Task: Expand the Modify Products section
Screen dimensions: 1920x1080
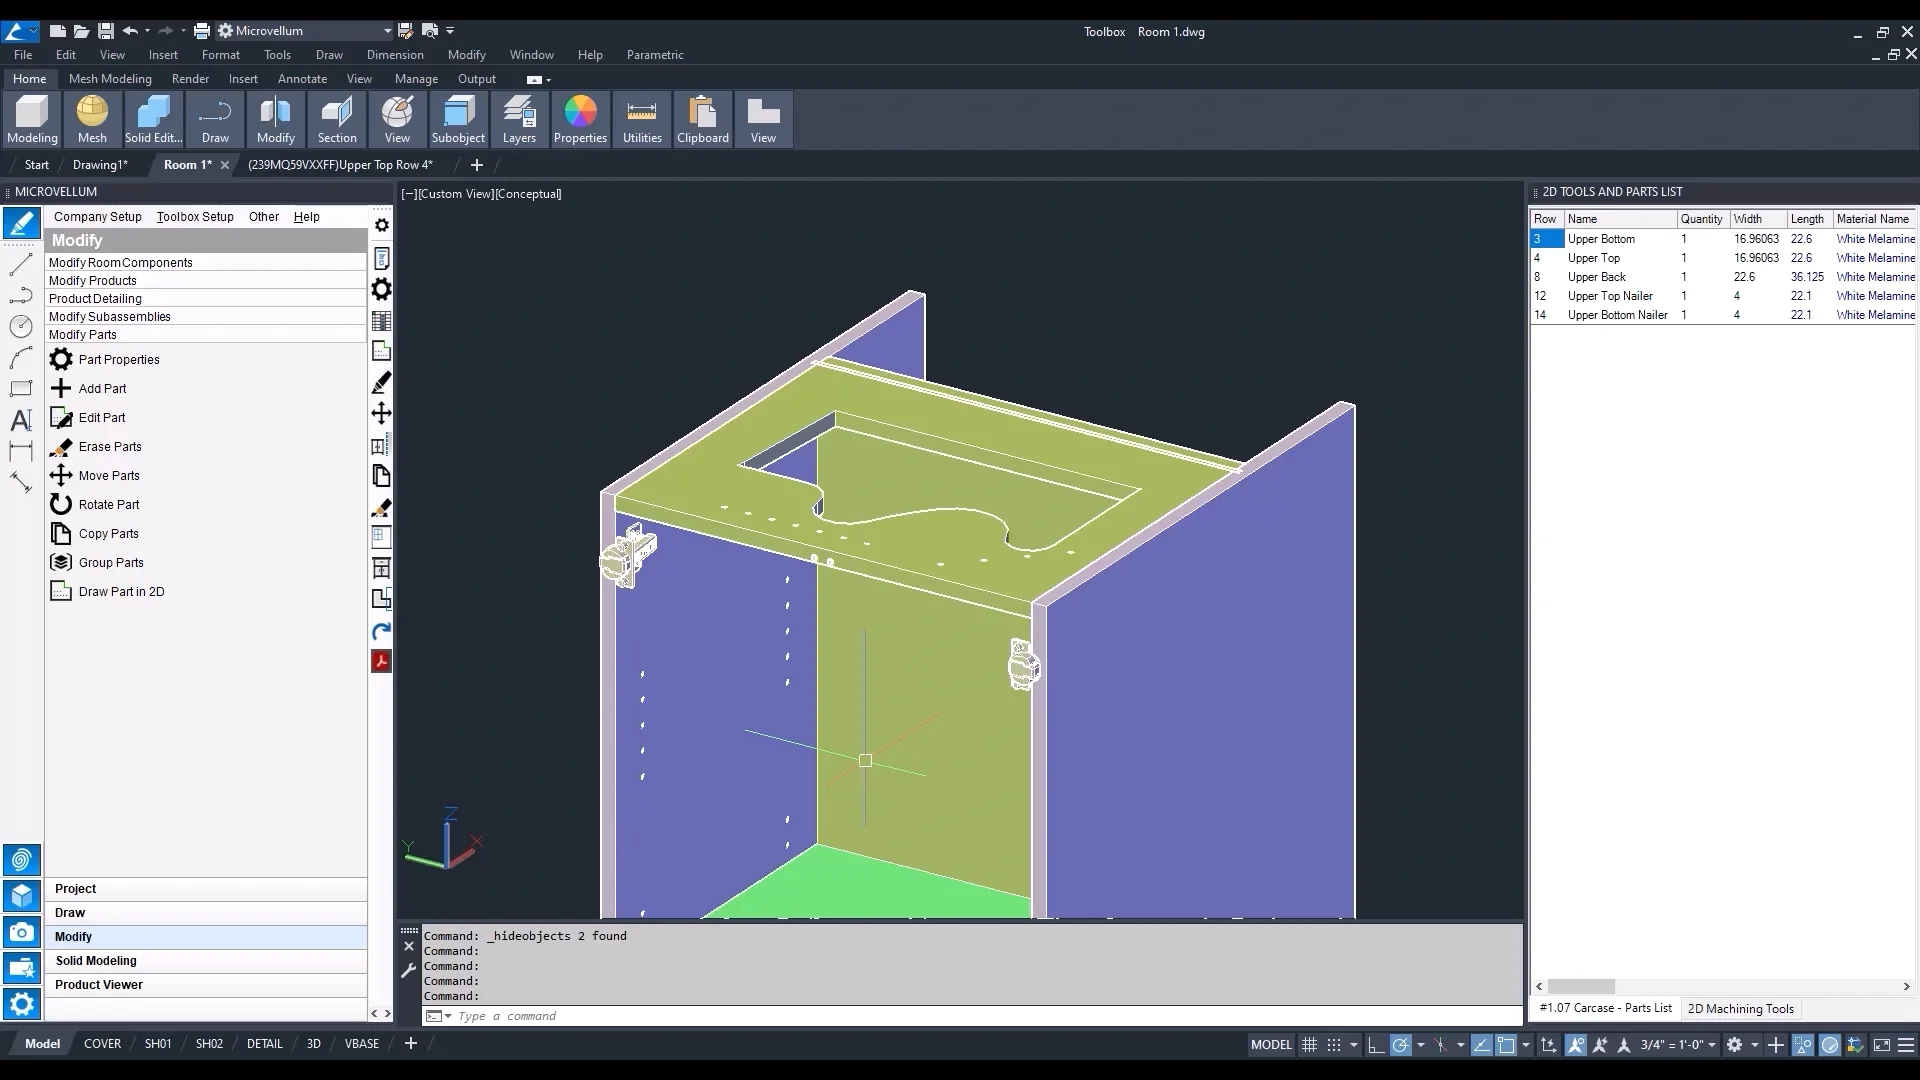Action: click(93, 281)
